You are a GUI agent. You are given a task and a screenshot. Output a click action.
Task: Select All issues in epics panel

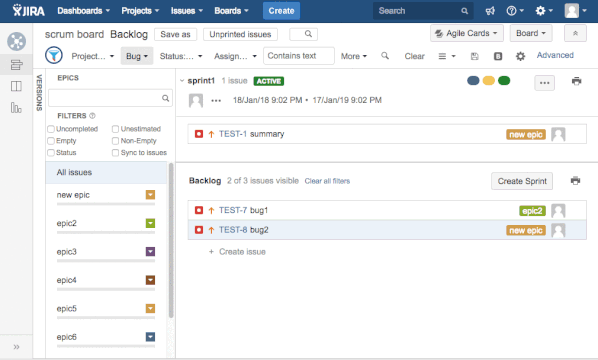tap(106, 172)
